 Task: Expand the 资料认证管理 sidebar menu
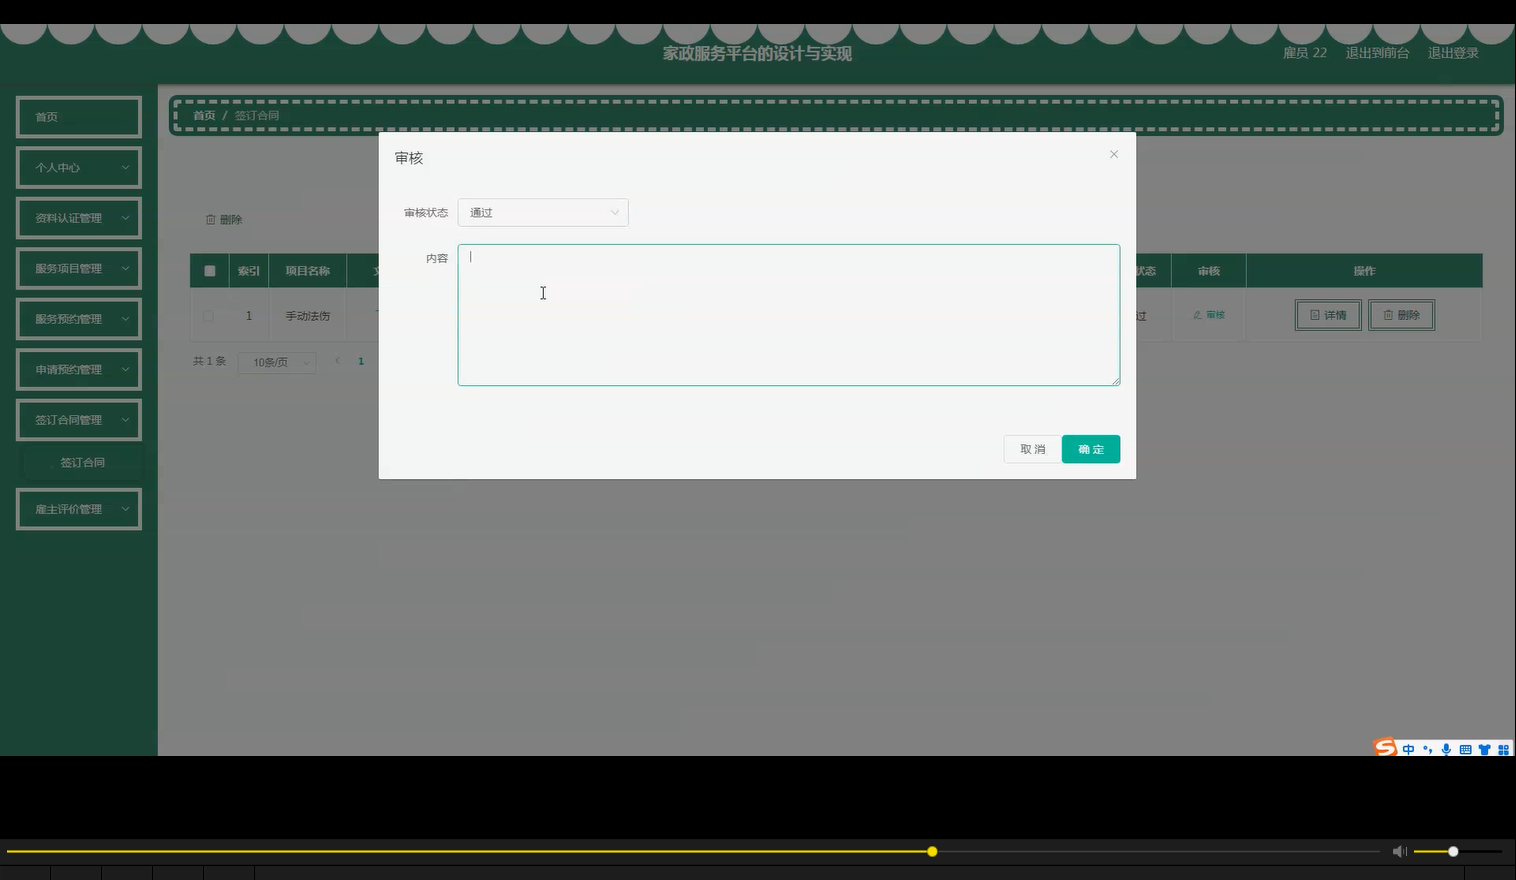79,218
